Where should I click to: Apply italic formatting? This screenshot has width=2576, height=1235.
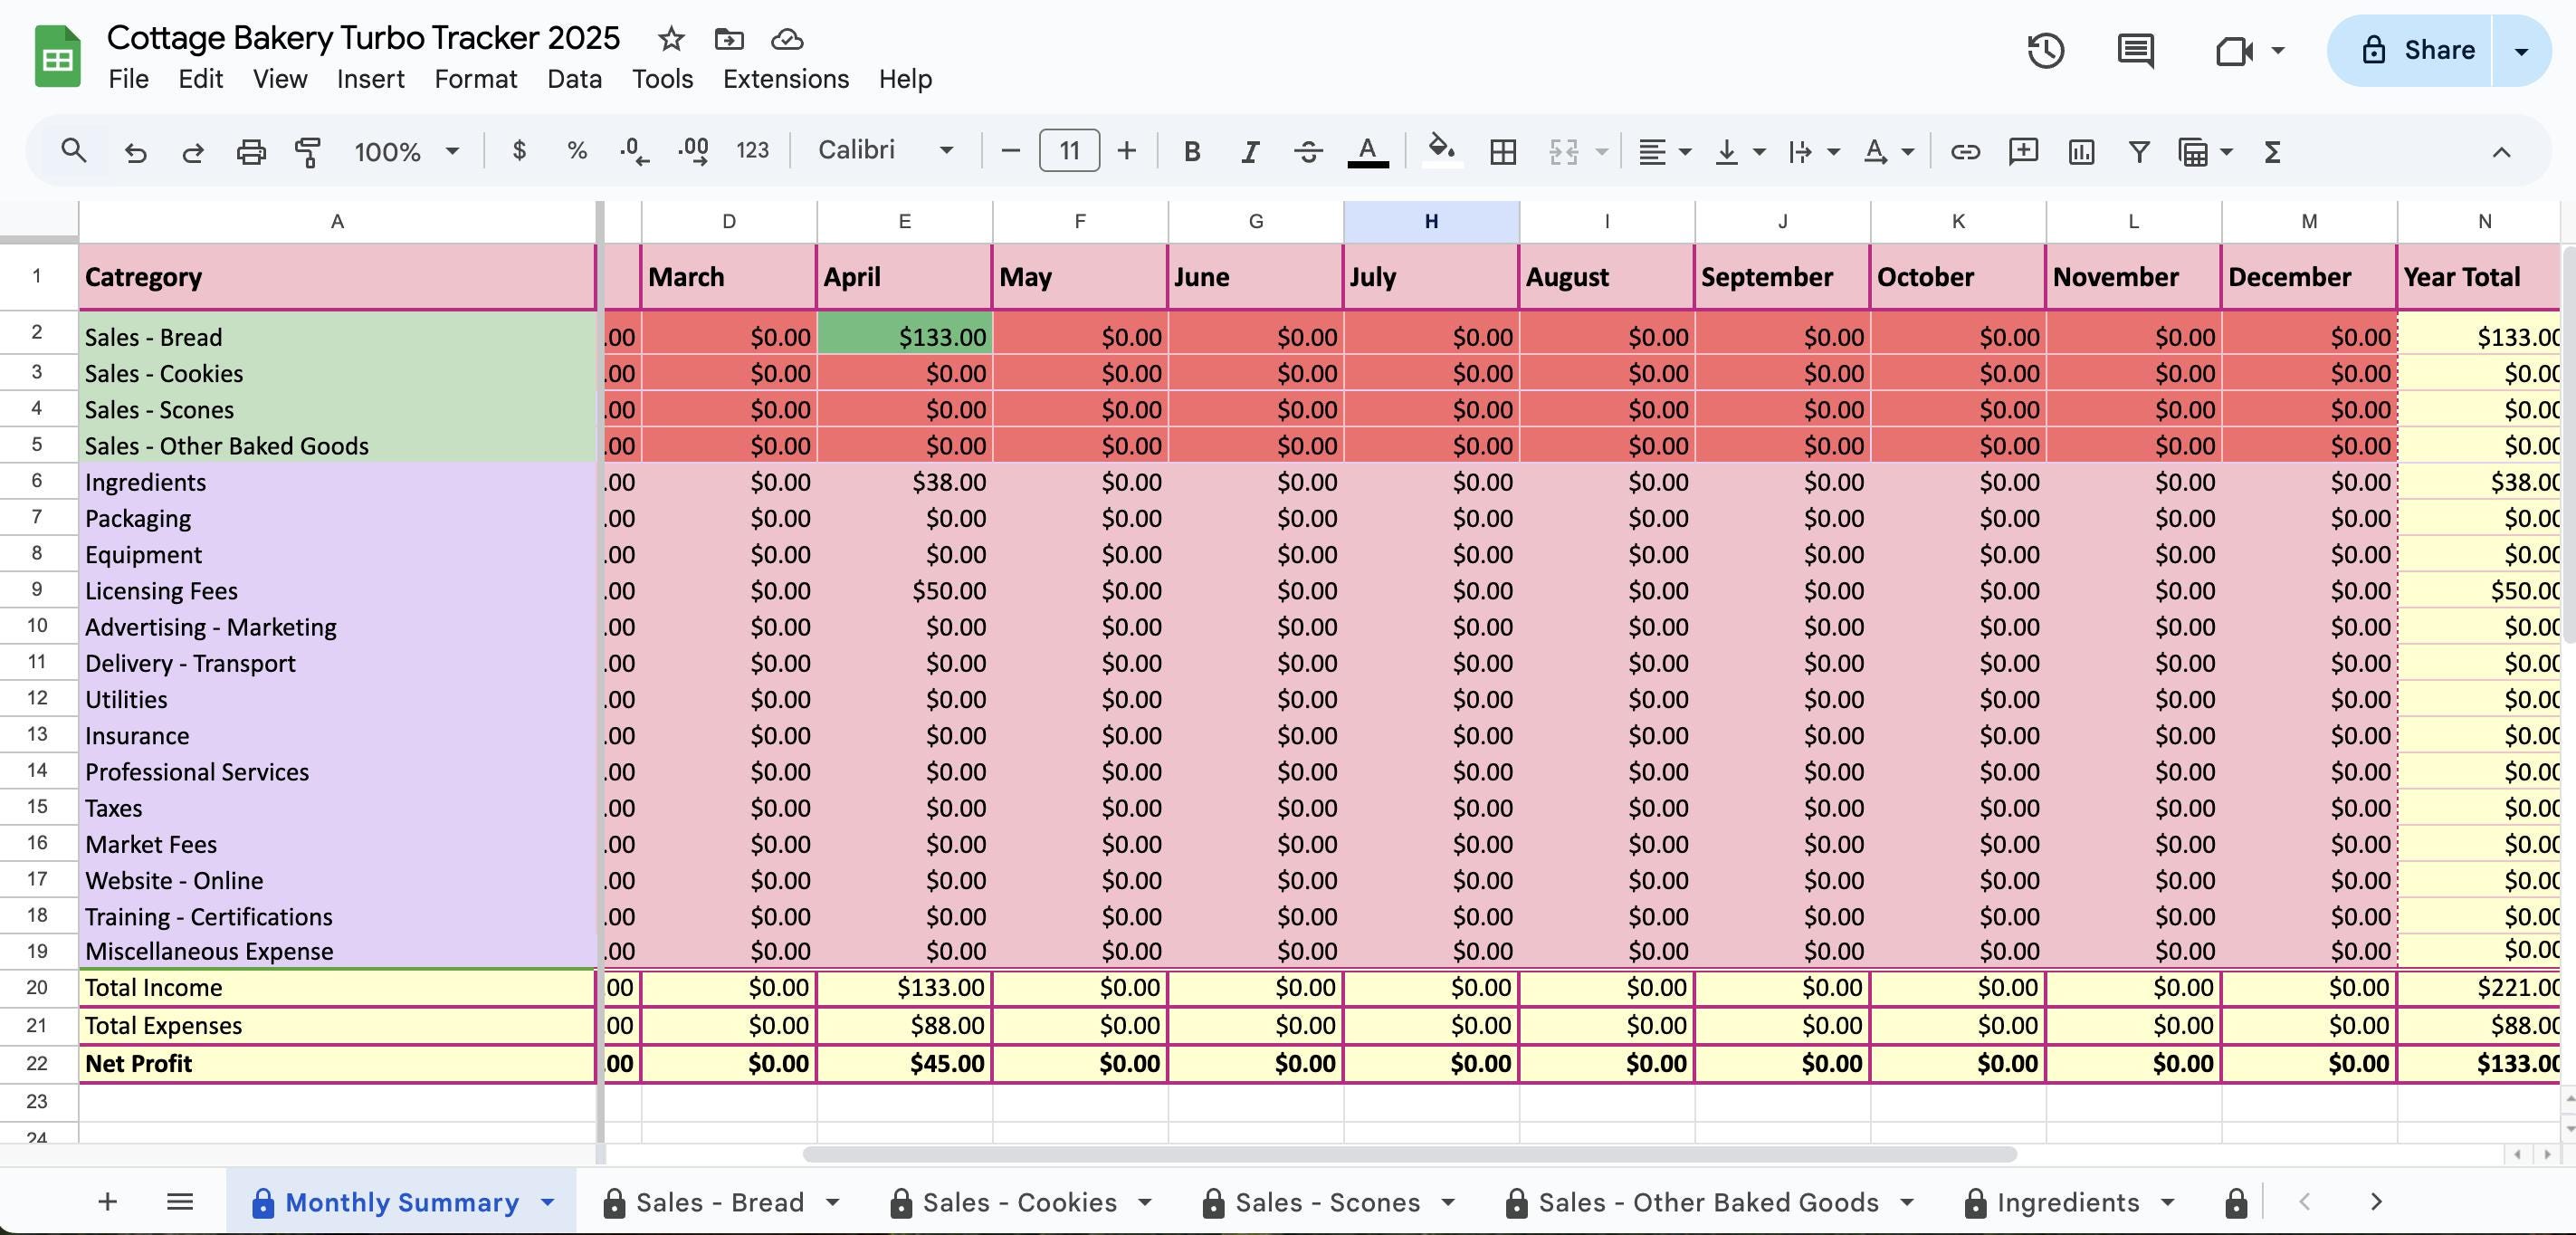click(x=1249, y=151)
